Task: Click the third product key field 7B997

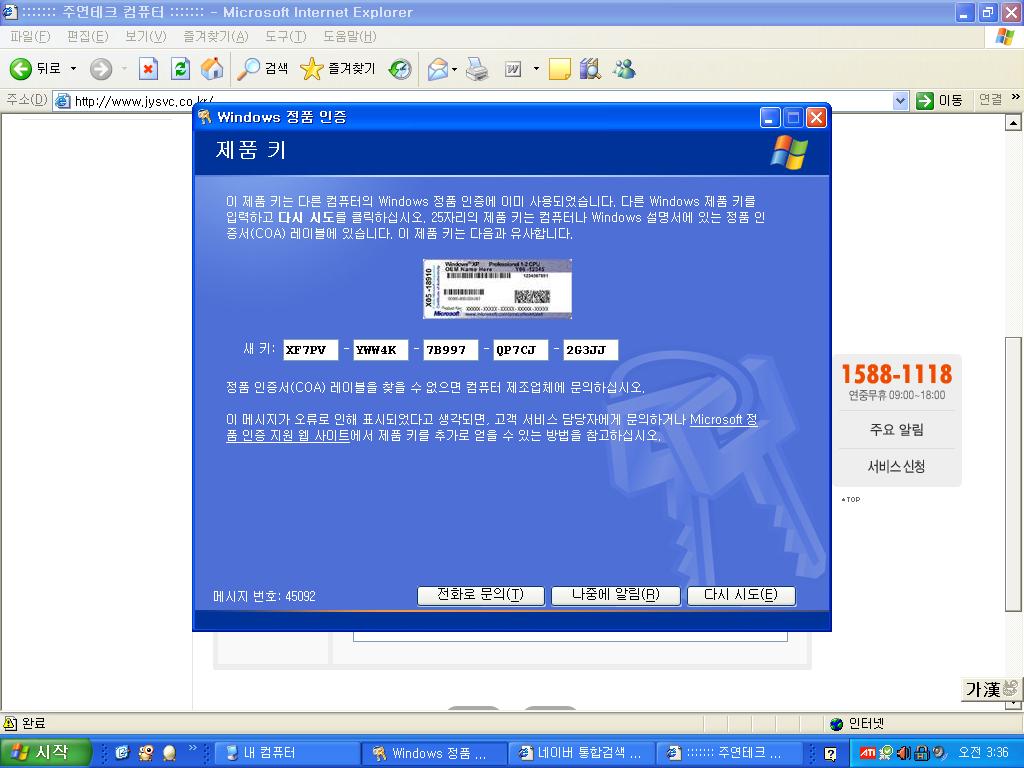Action: pos(451,350)
